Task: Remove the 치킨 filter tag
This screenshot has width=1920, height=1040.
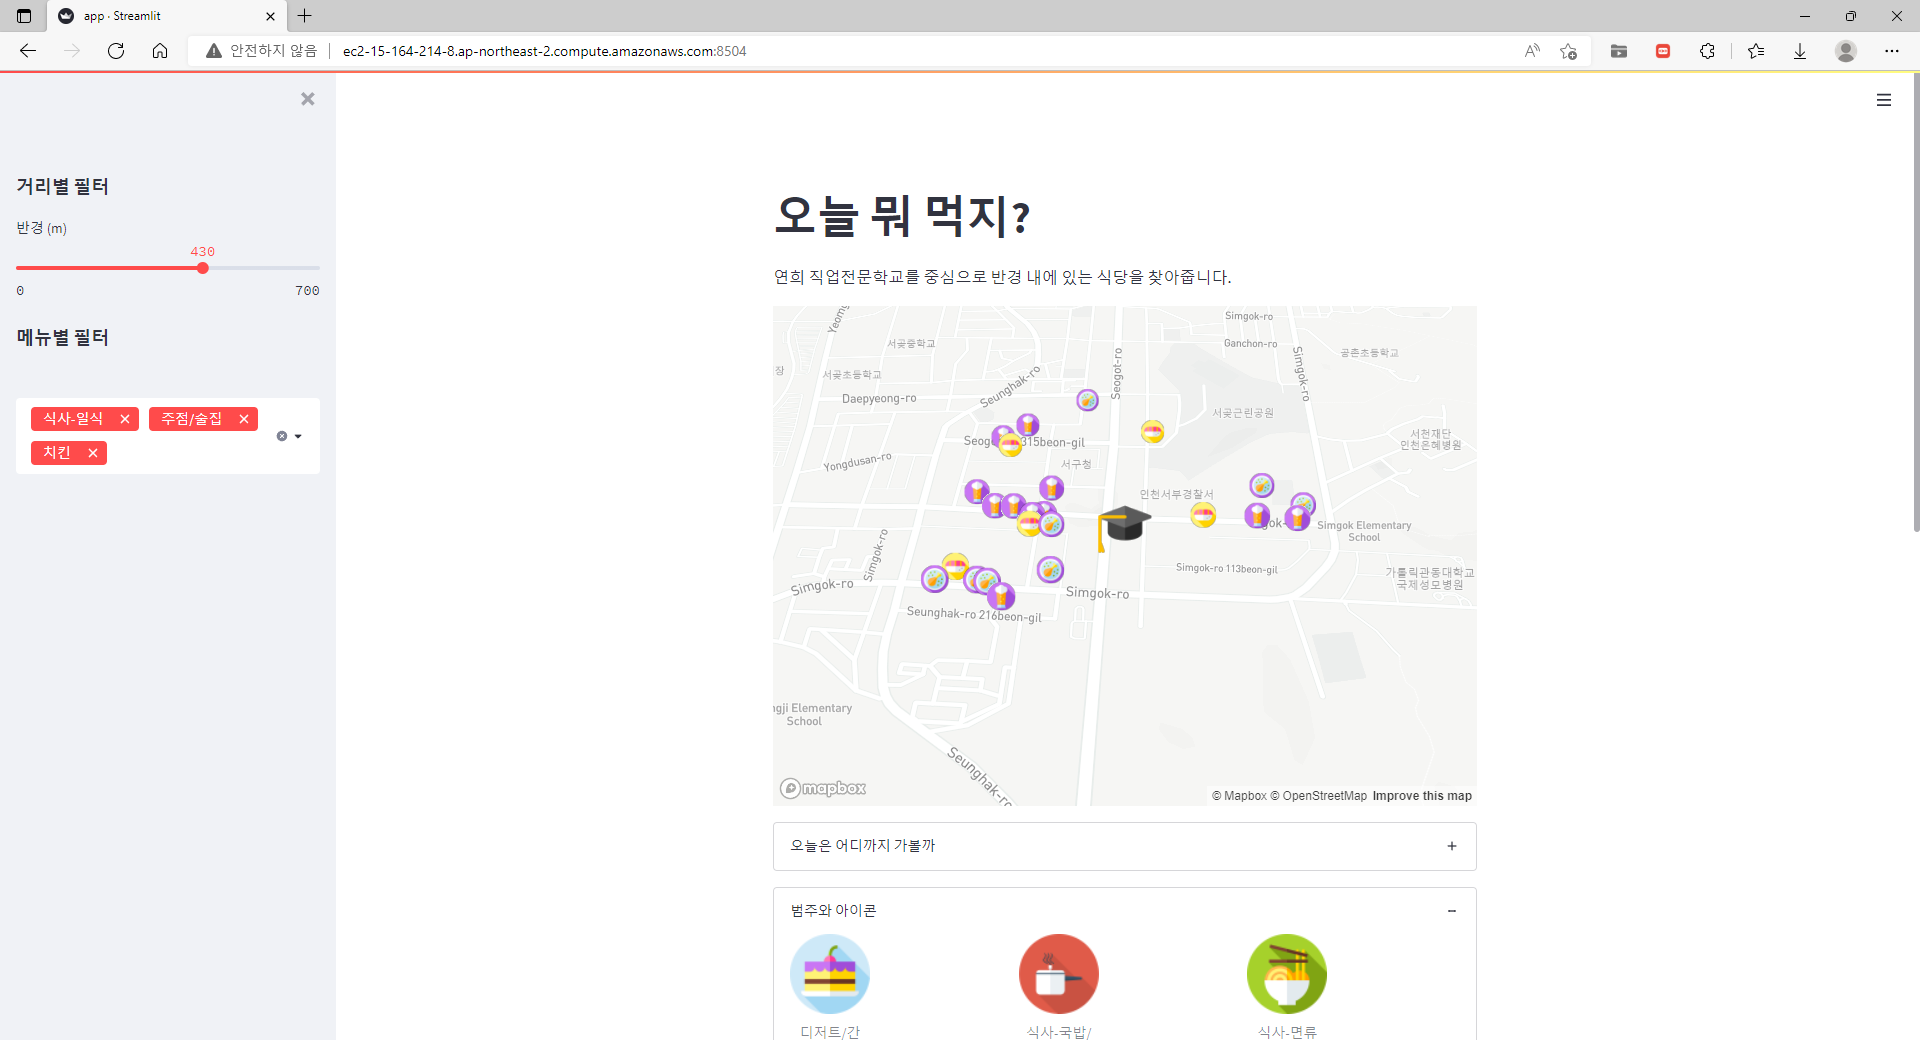Action: tap(91, 452)
